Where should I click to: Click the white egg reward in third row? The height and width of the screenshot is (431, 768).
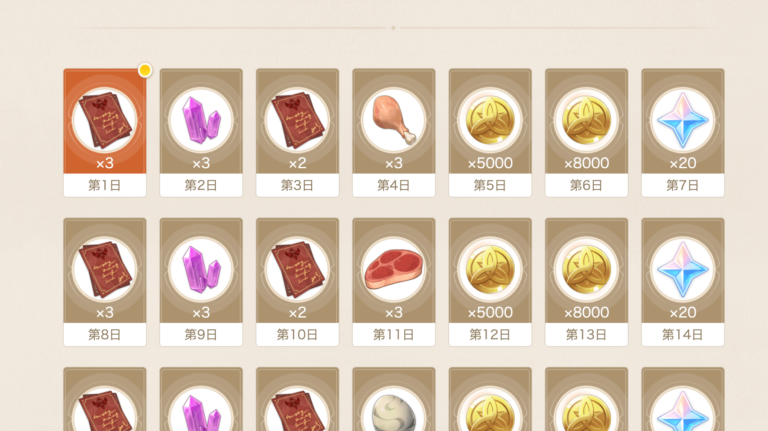point(394,410)
